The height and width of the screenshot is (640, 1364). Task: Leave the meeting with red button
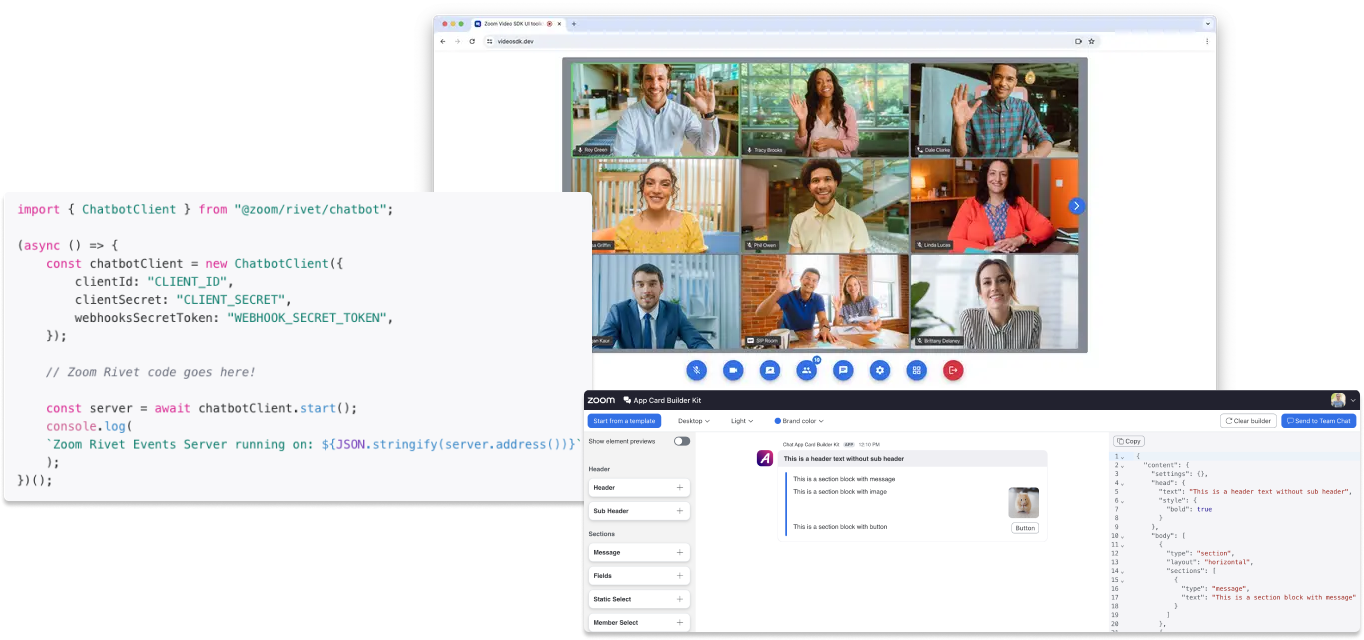tap(953, 370)
